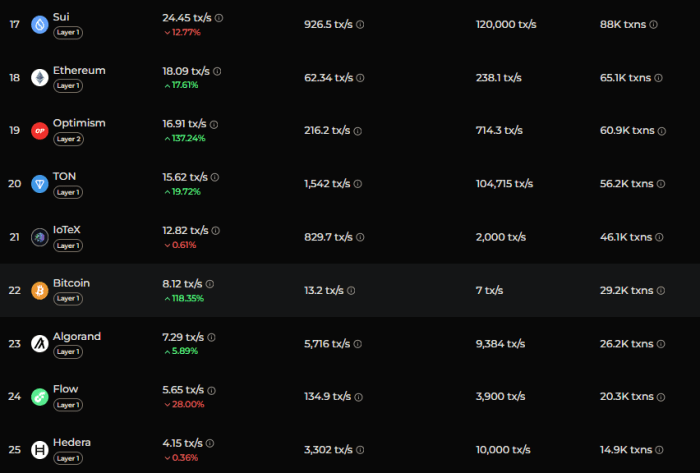Screen dimensions: 700x473
Task: Show info for Optimism 216.2 tx/s
Action: tap(358, 131)
